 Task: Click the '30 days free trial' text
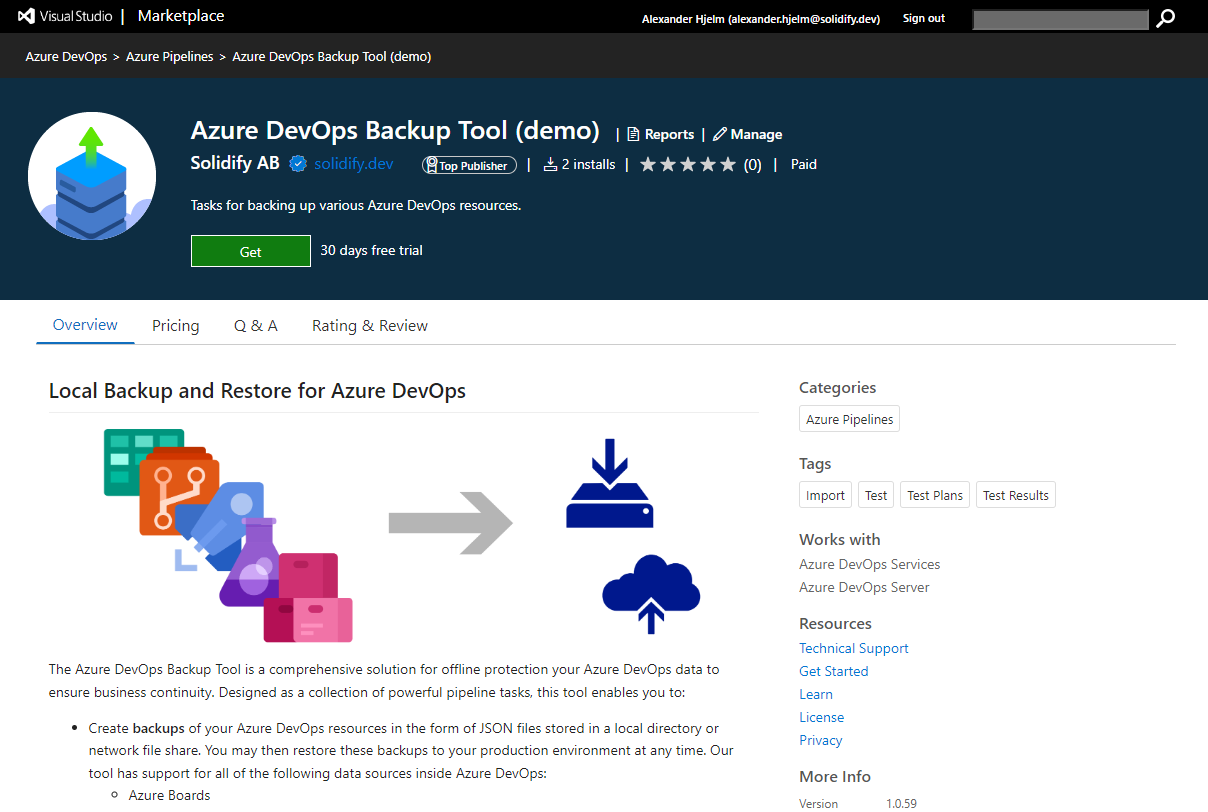pos(372,250)
